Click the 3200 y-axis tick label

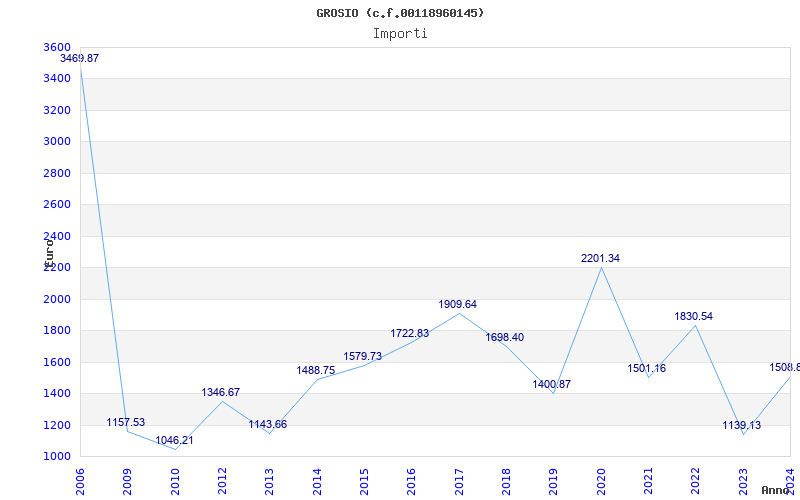click(57, 110)
